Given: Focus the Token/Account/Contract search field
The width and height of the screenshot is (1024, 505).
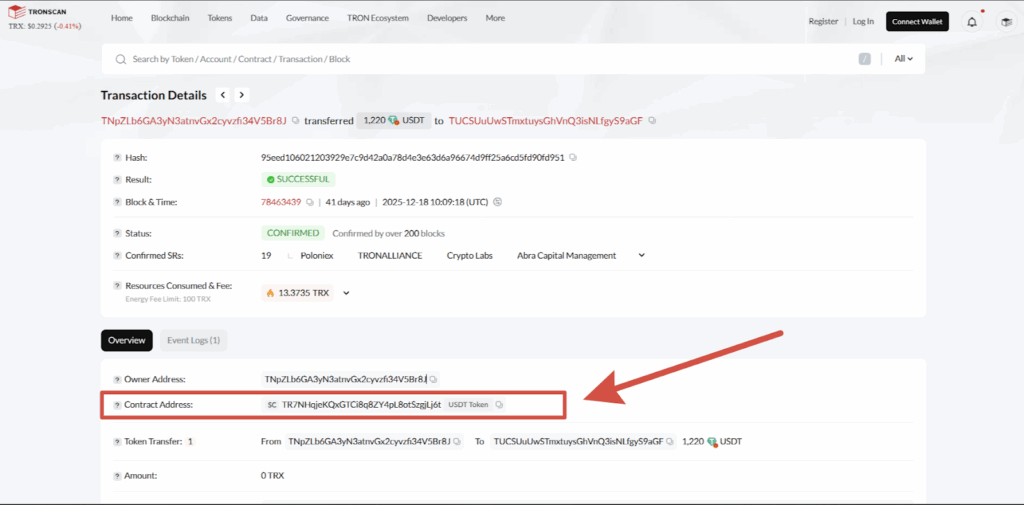Looking at the screenshot, I should click(480, 59).
